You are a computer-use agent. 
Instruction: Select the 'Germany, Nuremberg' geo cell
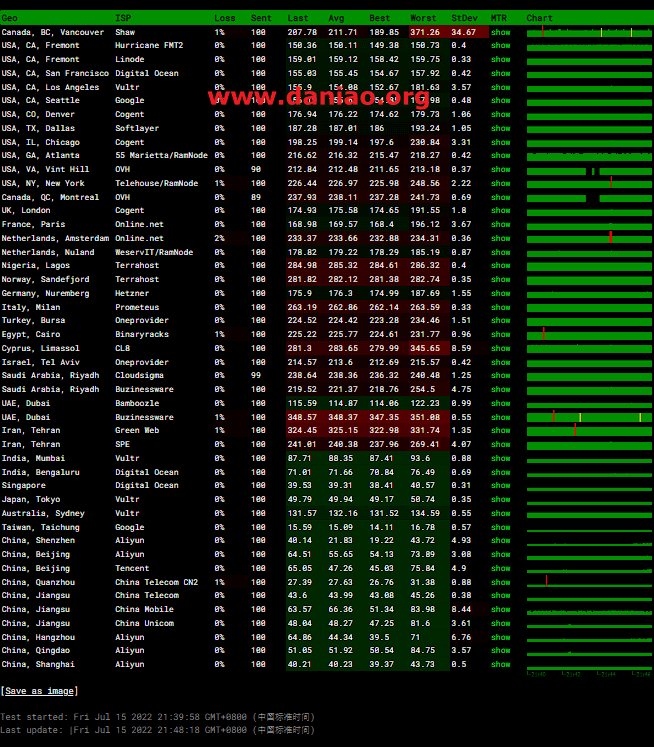click(x=45, y=293)
